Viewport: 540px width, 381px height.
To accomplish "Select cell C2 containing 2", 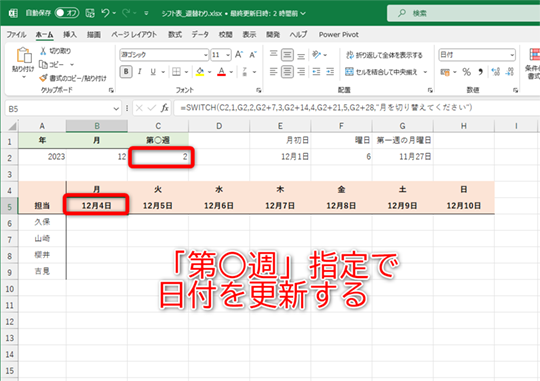I will [158, 157].
